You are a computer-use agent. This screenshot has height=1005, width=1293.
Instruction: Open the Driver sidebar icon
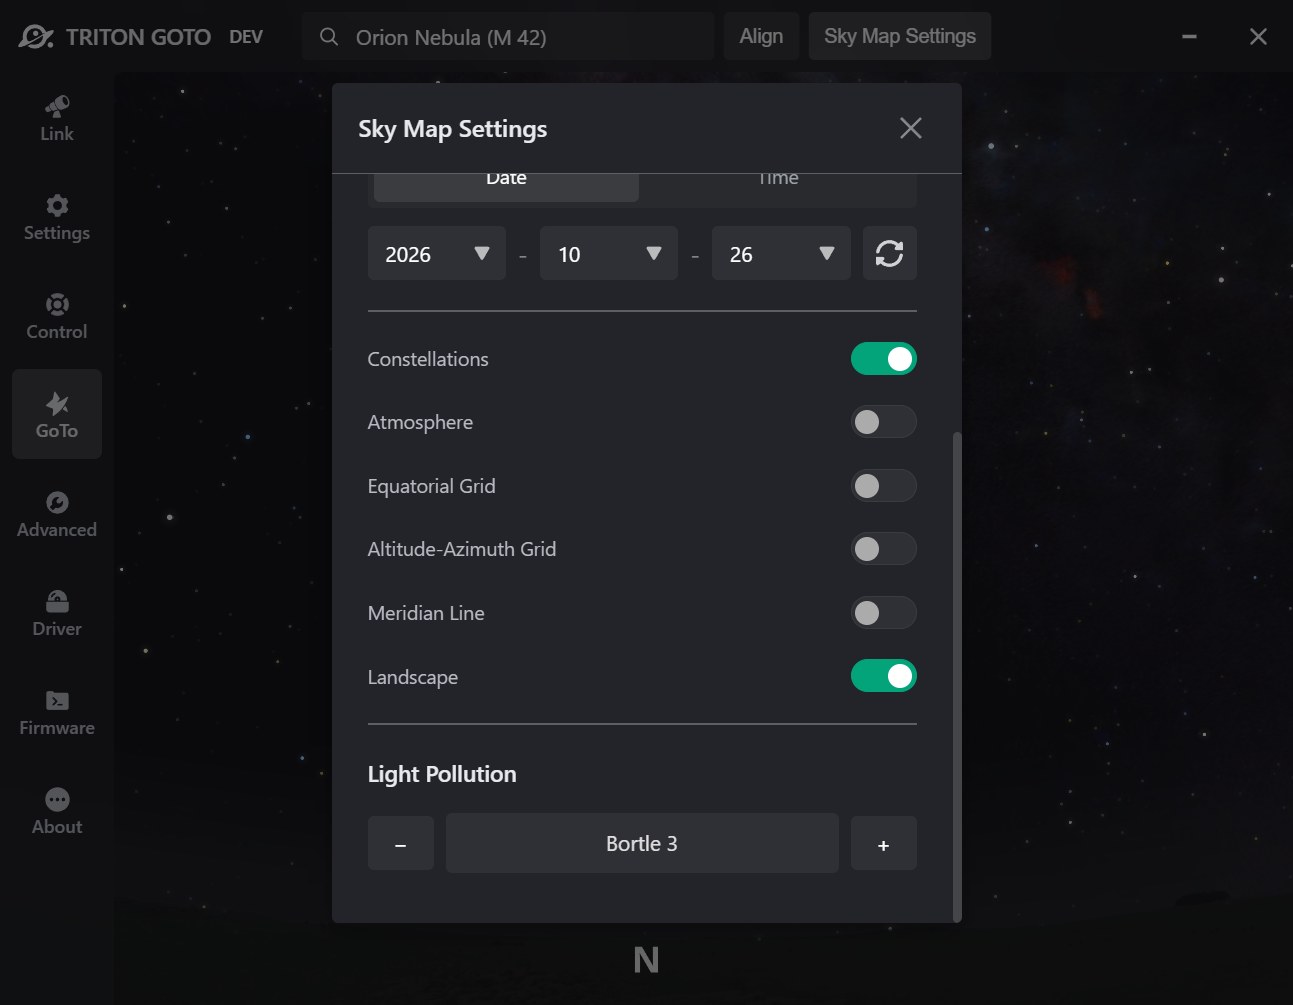pyautogui.click(x=57, y=614)
